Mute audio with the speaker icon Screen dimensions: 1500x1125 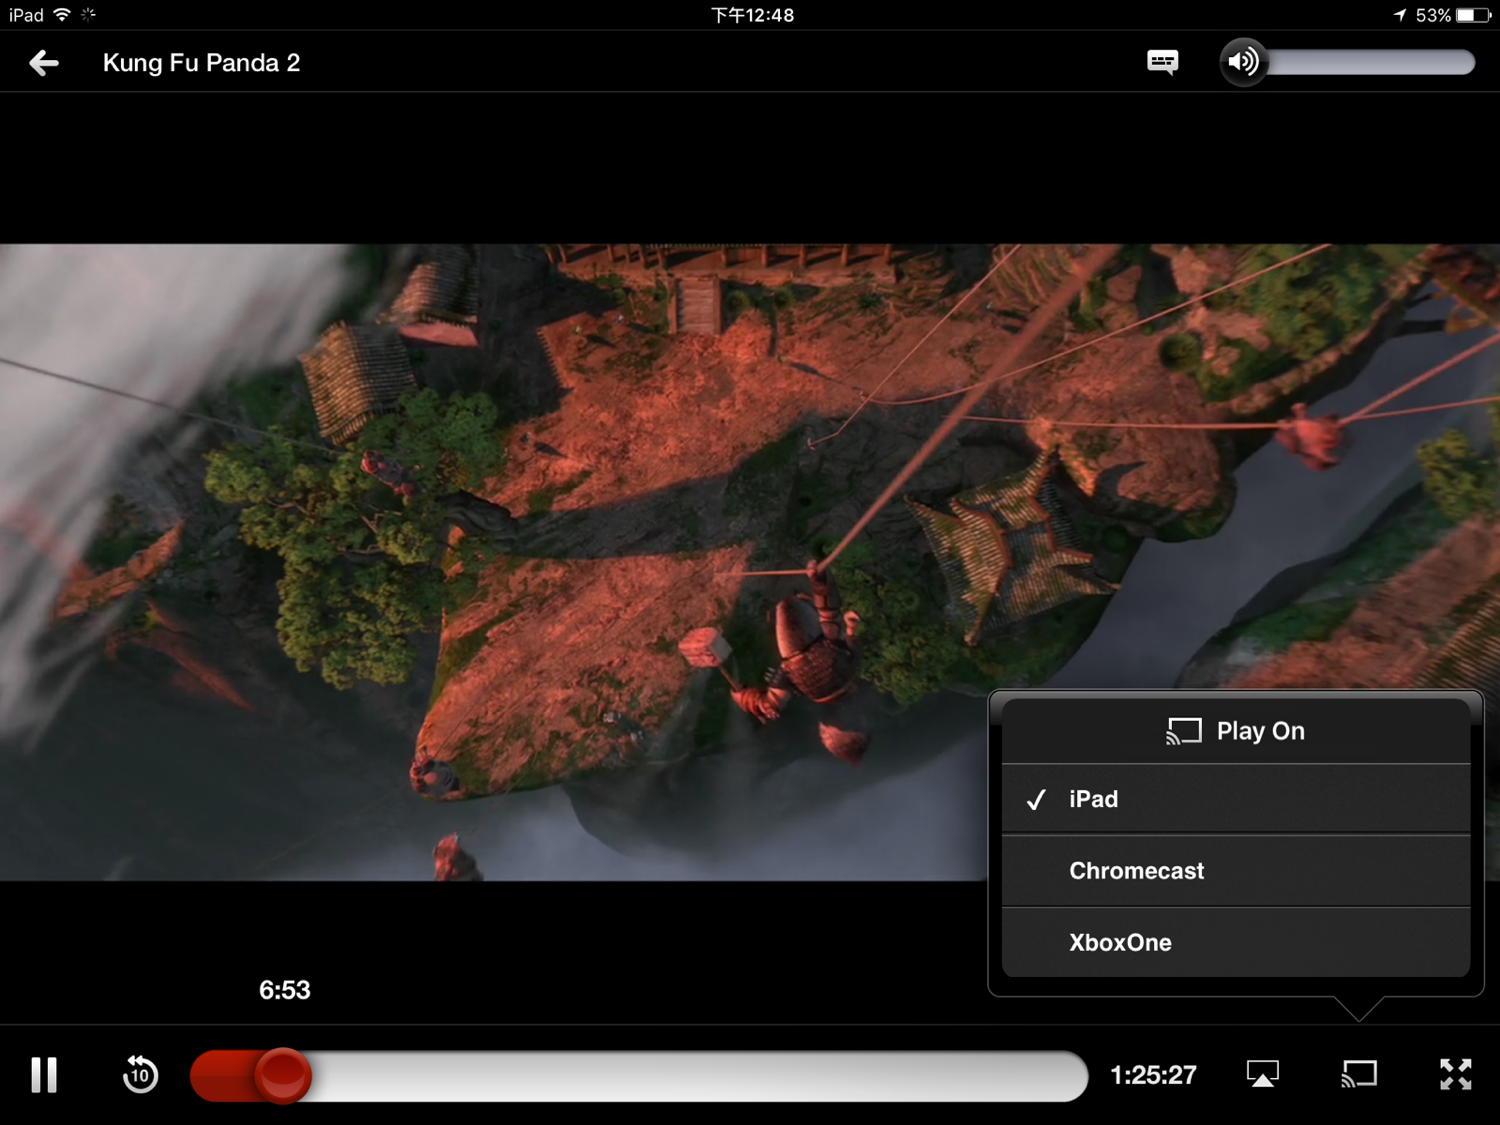pyautogui.click(x=1243, y=62)
